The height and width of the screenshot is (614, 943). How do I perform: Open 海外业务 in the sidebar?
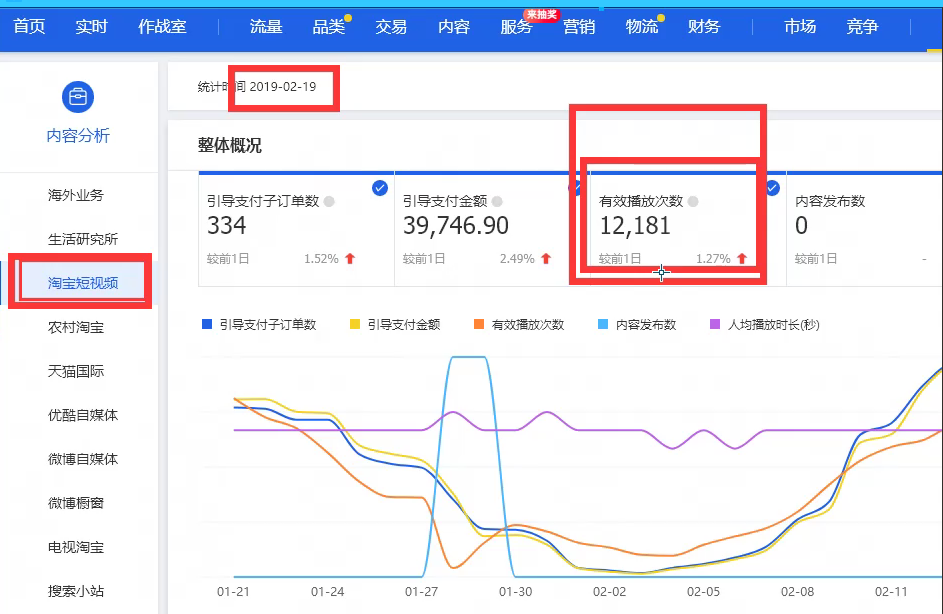click(76, 195)
